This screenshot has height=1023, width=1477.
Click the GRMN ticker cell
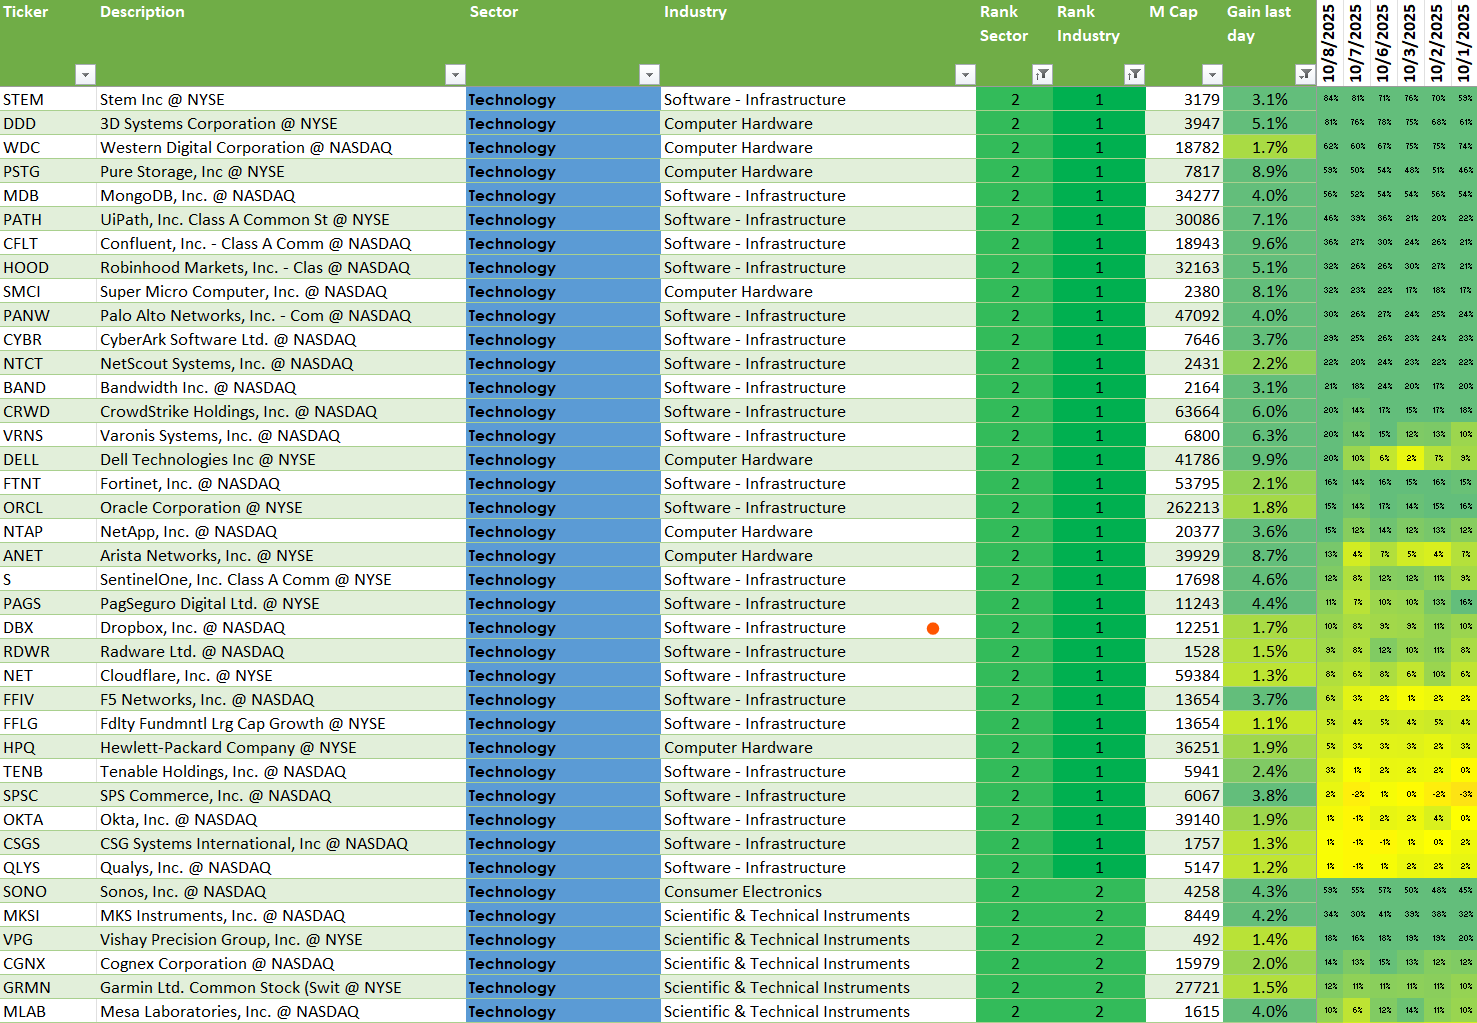click(48, 987)
